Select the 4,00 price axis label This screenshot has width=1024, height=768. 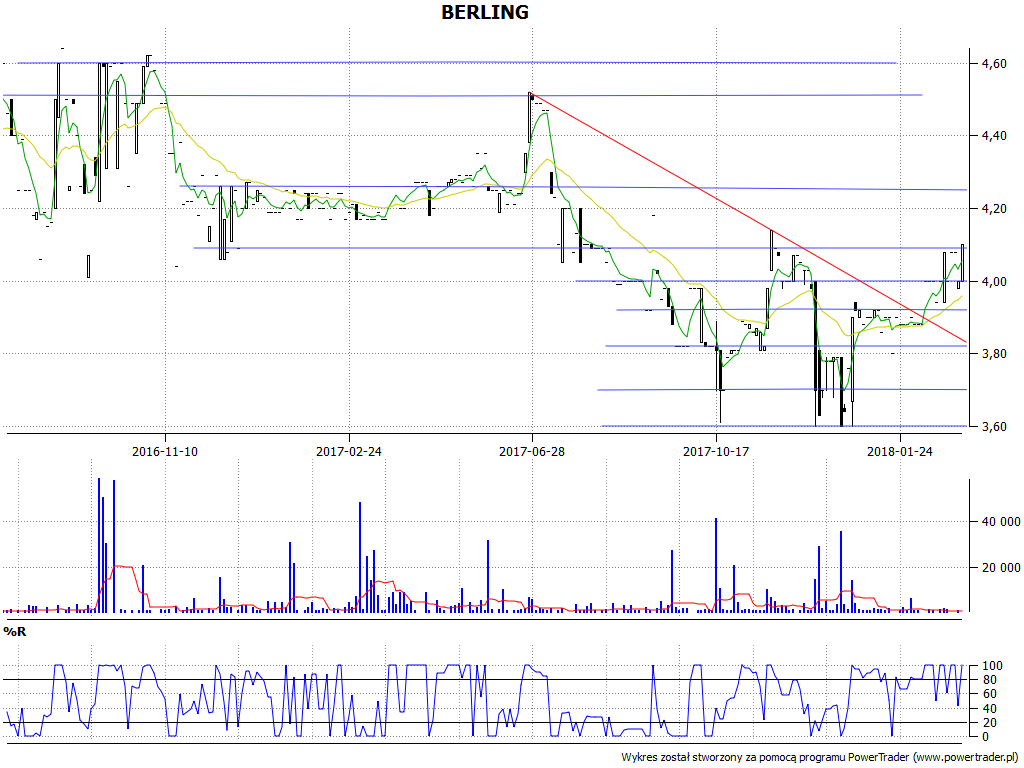click(x=993, y=281)
